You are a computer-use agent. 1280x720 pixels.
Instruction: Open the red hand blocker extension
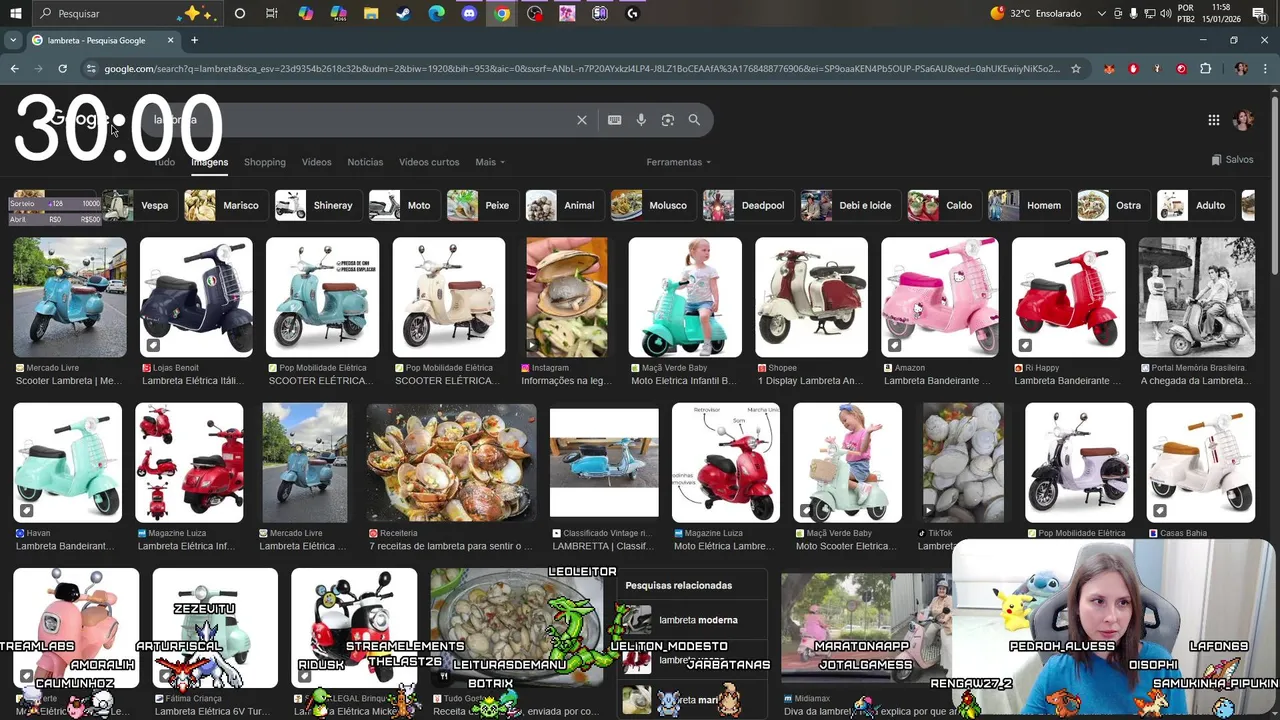pos(1133,69)
